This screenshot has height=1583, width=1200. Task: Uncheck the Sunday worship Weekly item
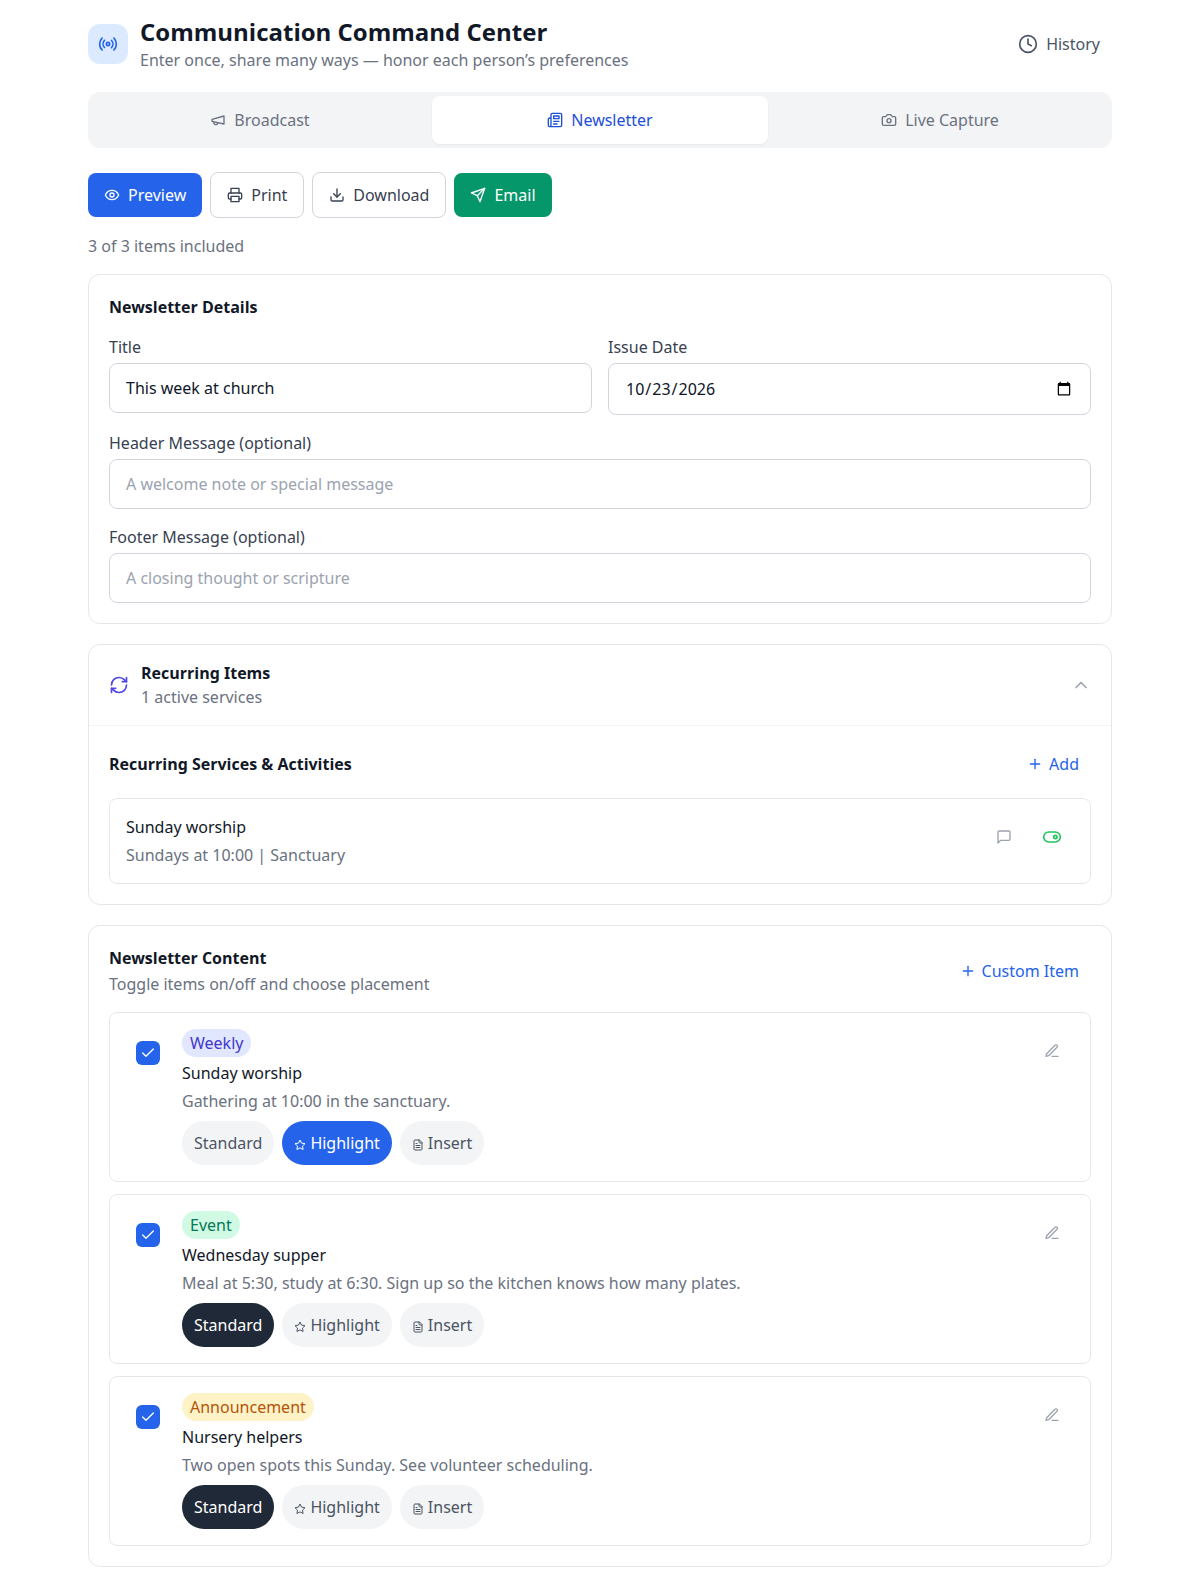pos(148,1053)
